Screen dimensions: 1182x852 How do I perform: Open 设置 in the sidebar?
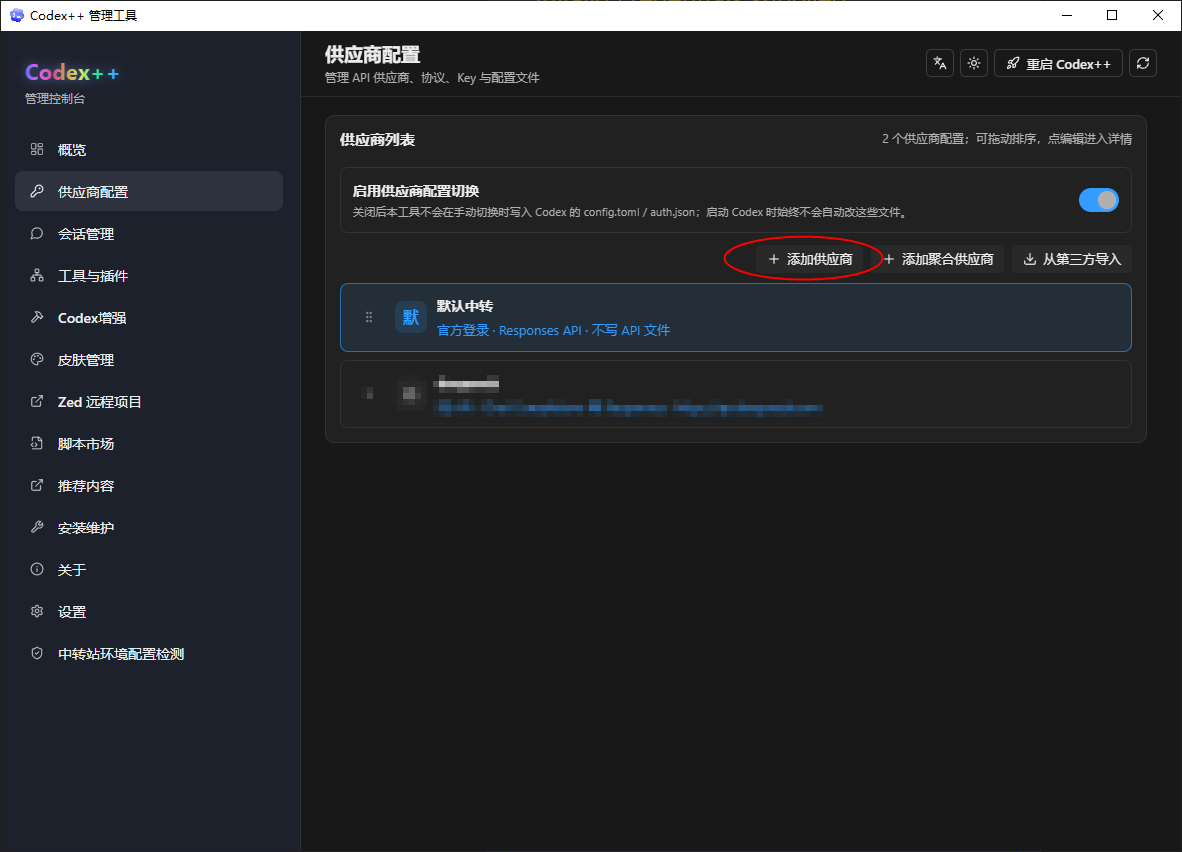(x=149, y=611)
